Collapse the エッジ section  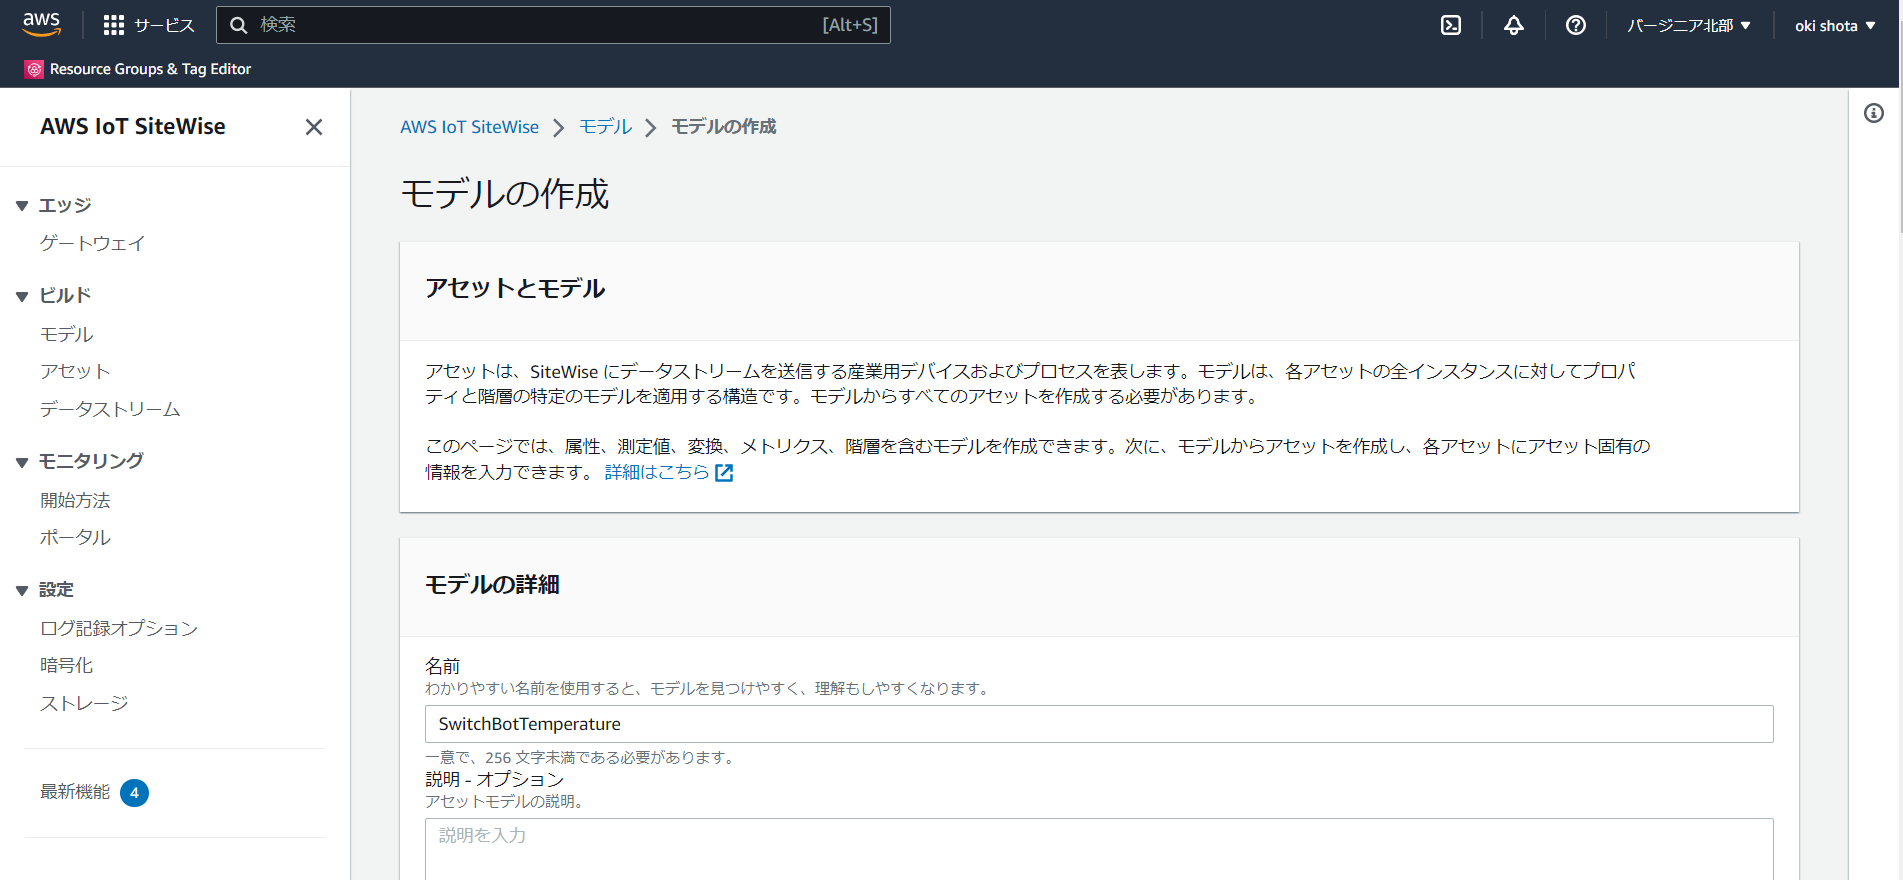pos(22,206)
